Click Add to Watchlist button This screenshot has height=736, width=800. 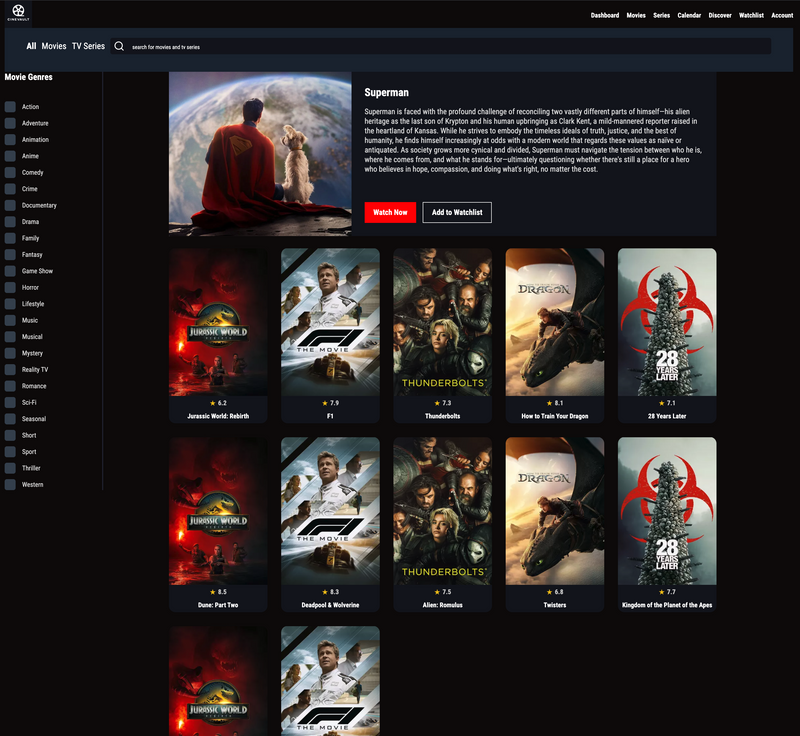457,212
